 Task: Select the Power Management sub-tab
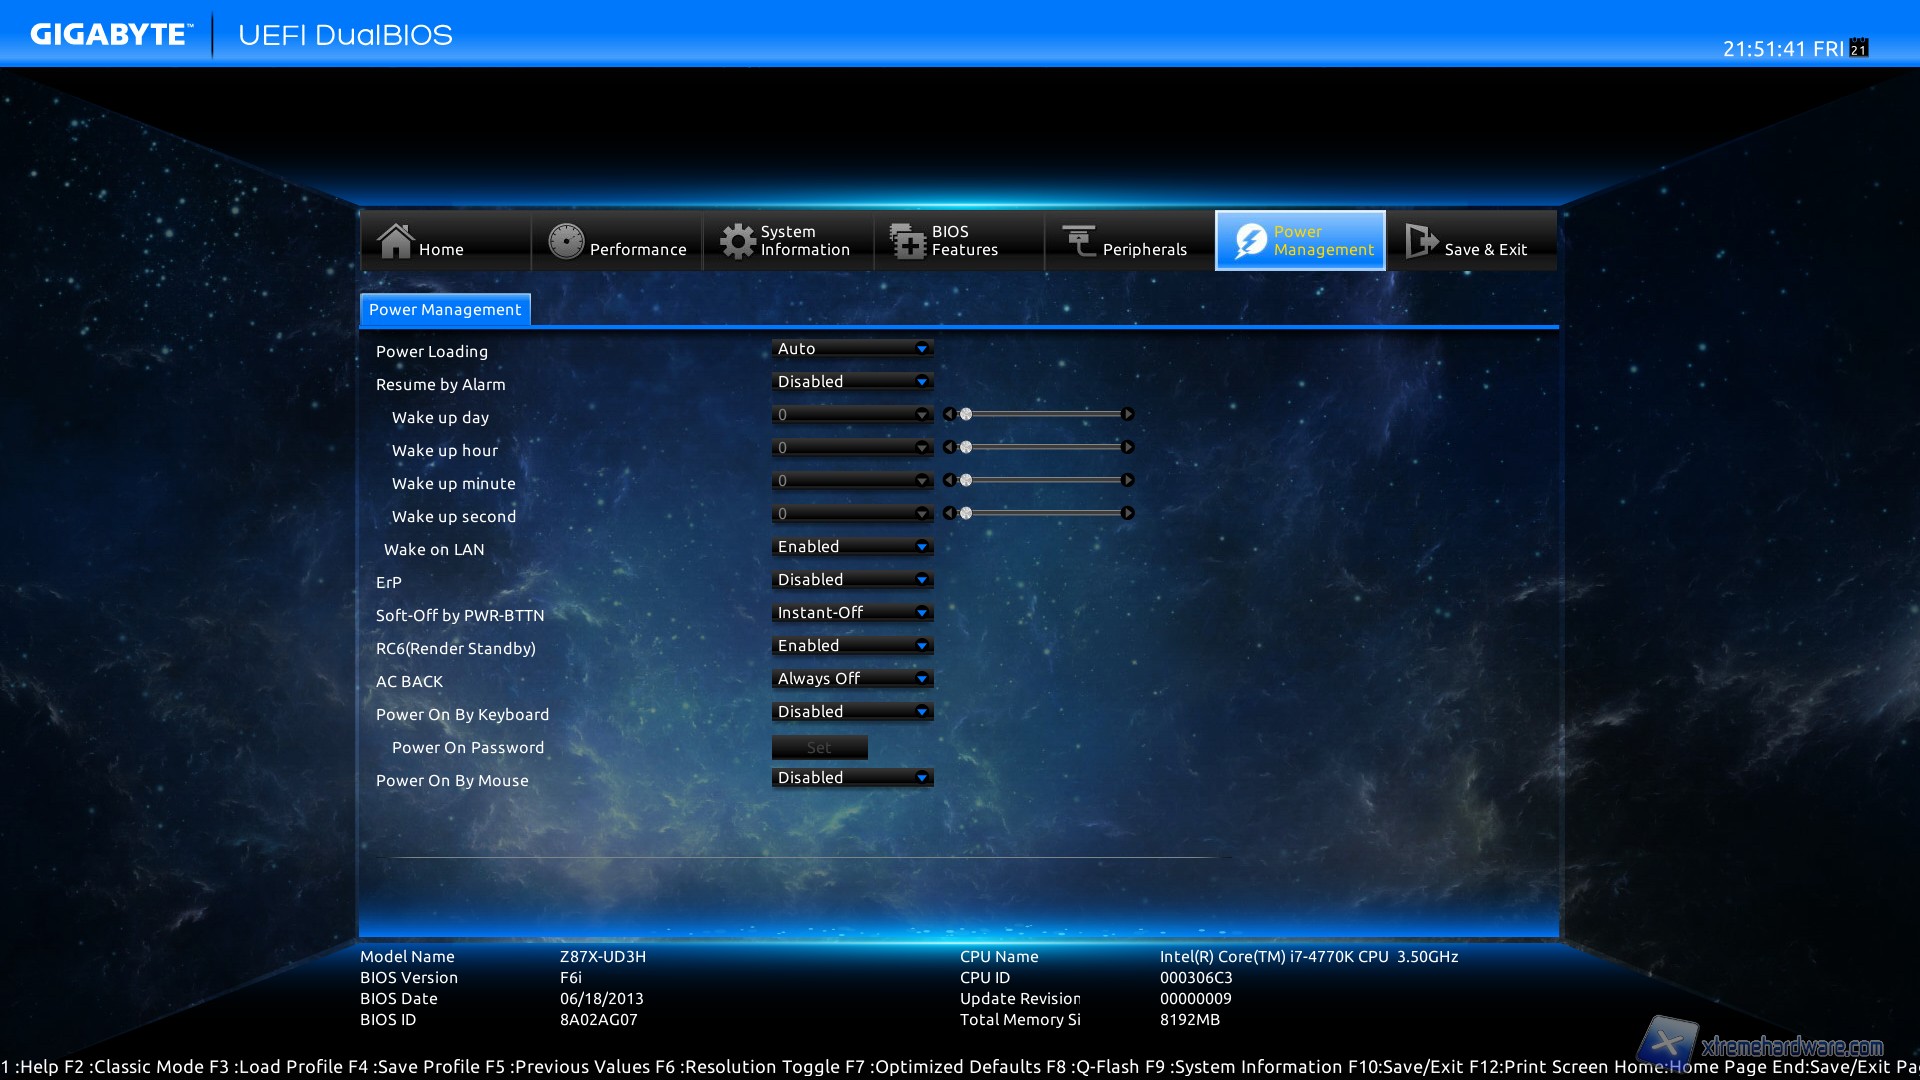445,310
